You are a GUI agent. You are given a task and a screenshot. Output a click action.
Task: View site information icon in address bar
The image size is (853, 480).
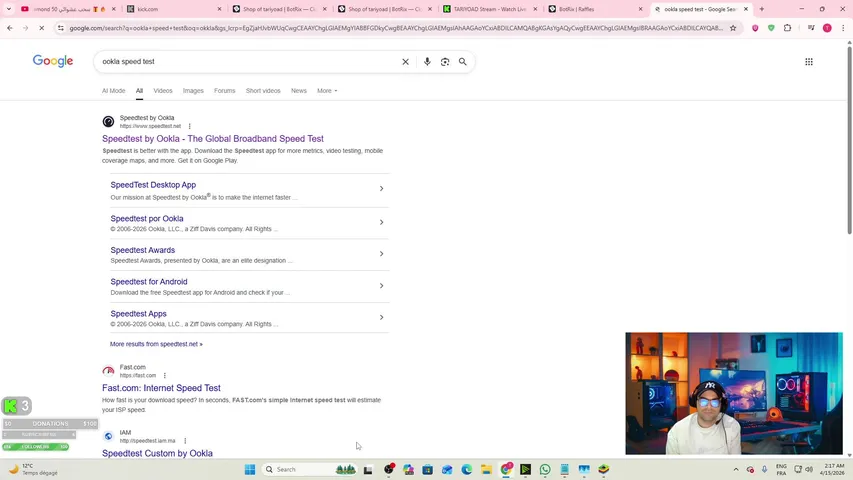tap(61, 28)
